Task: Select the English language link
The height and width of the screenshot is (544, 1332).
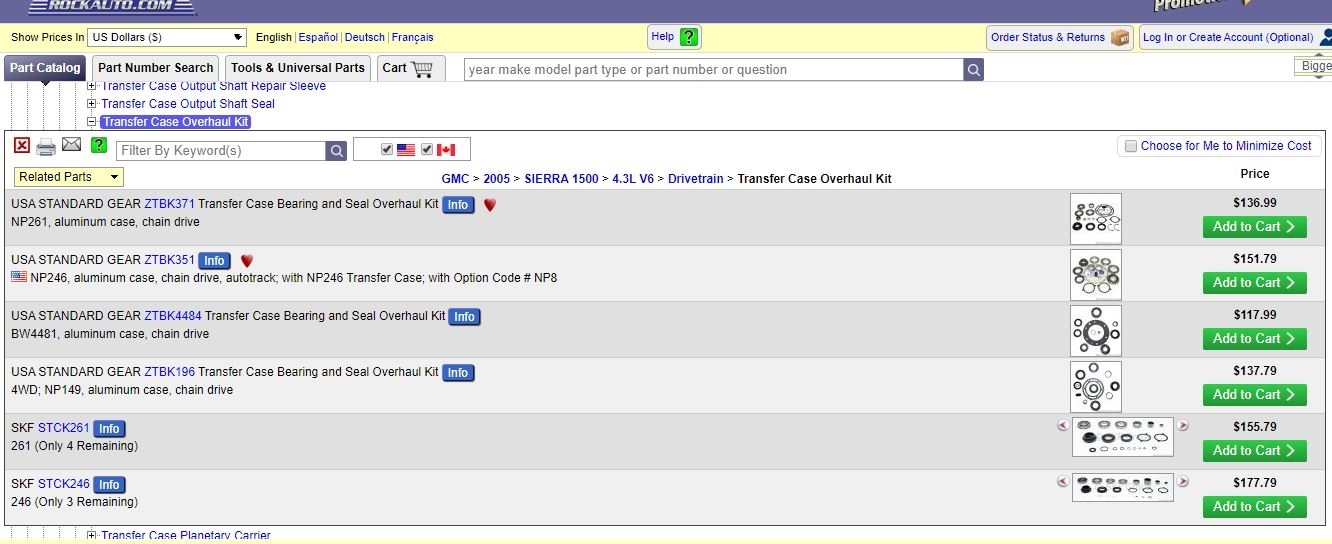Action: [x=274, y=38]
